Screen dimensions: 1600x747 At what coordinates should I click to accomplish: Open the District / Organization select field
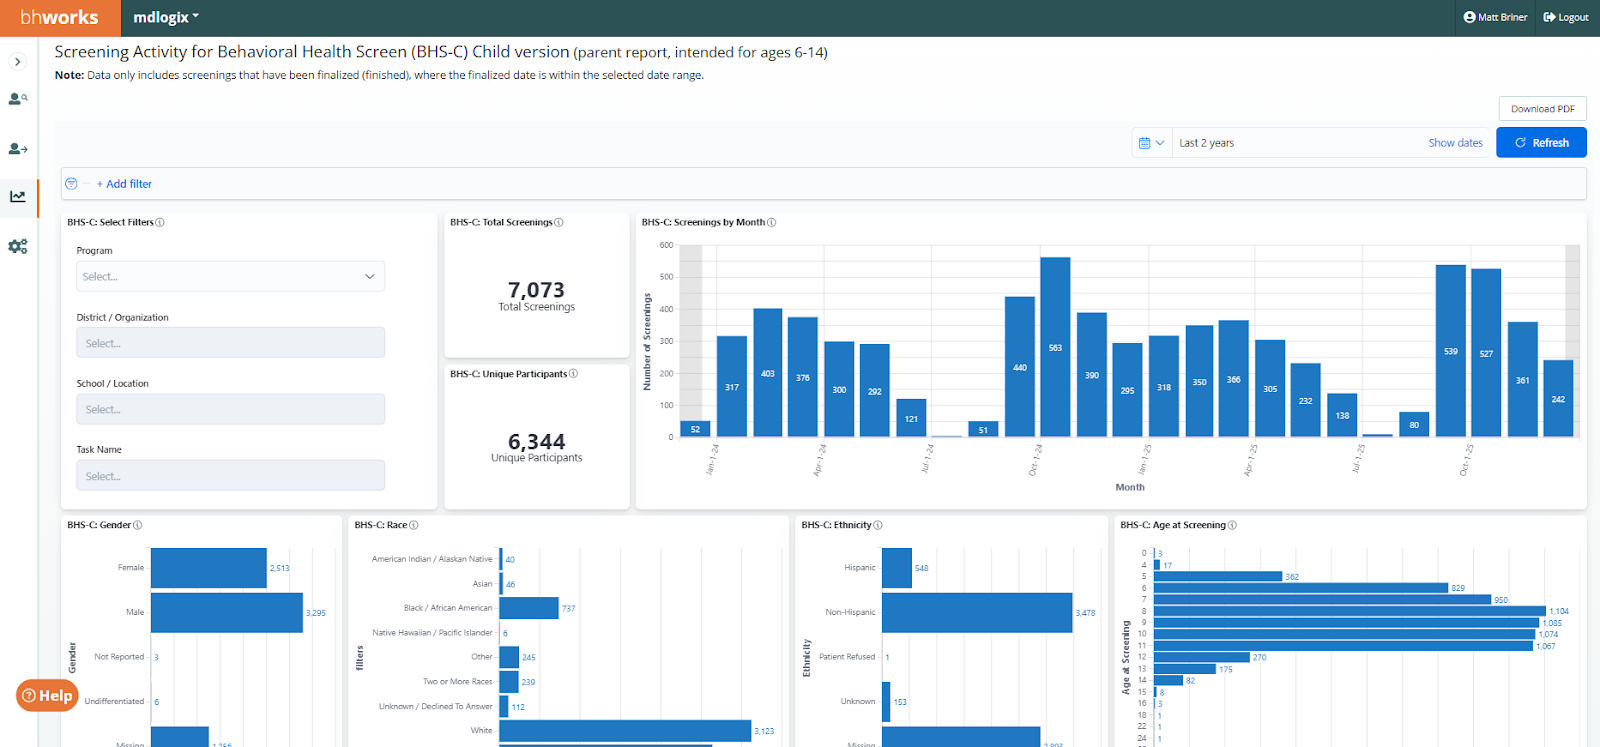pos(231,343)
